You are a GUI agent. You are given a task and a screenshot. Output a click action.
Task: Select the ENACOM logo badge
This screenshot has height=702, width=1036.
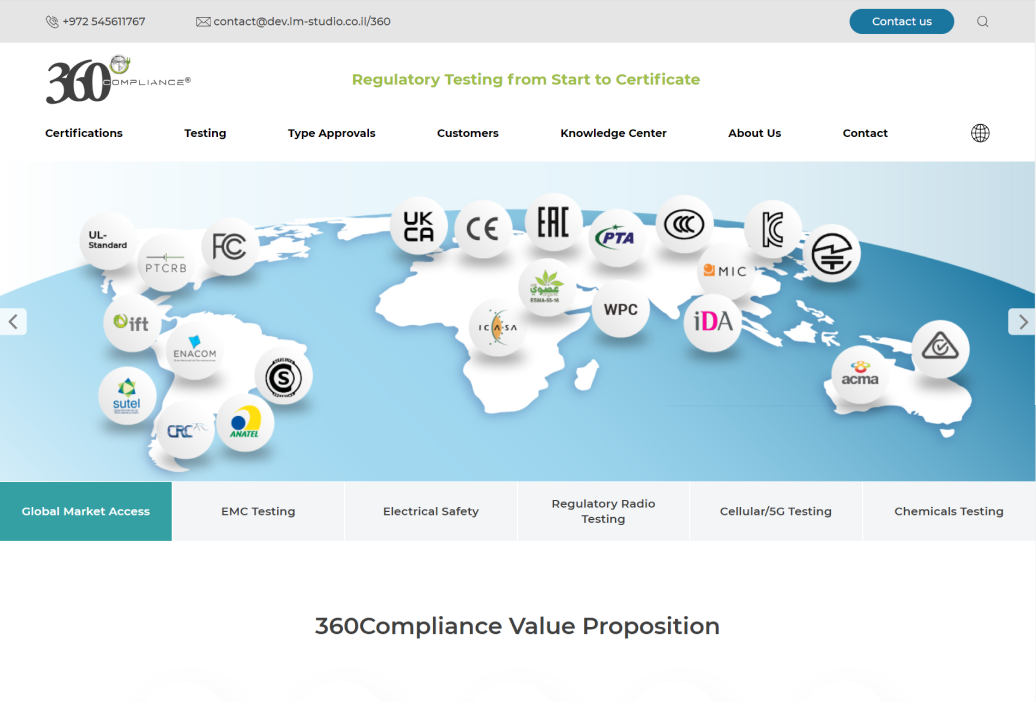point(194,351)
